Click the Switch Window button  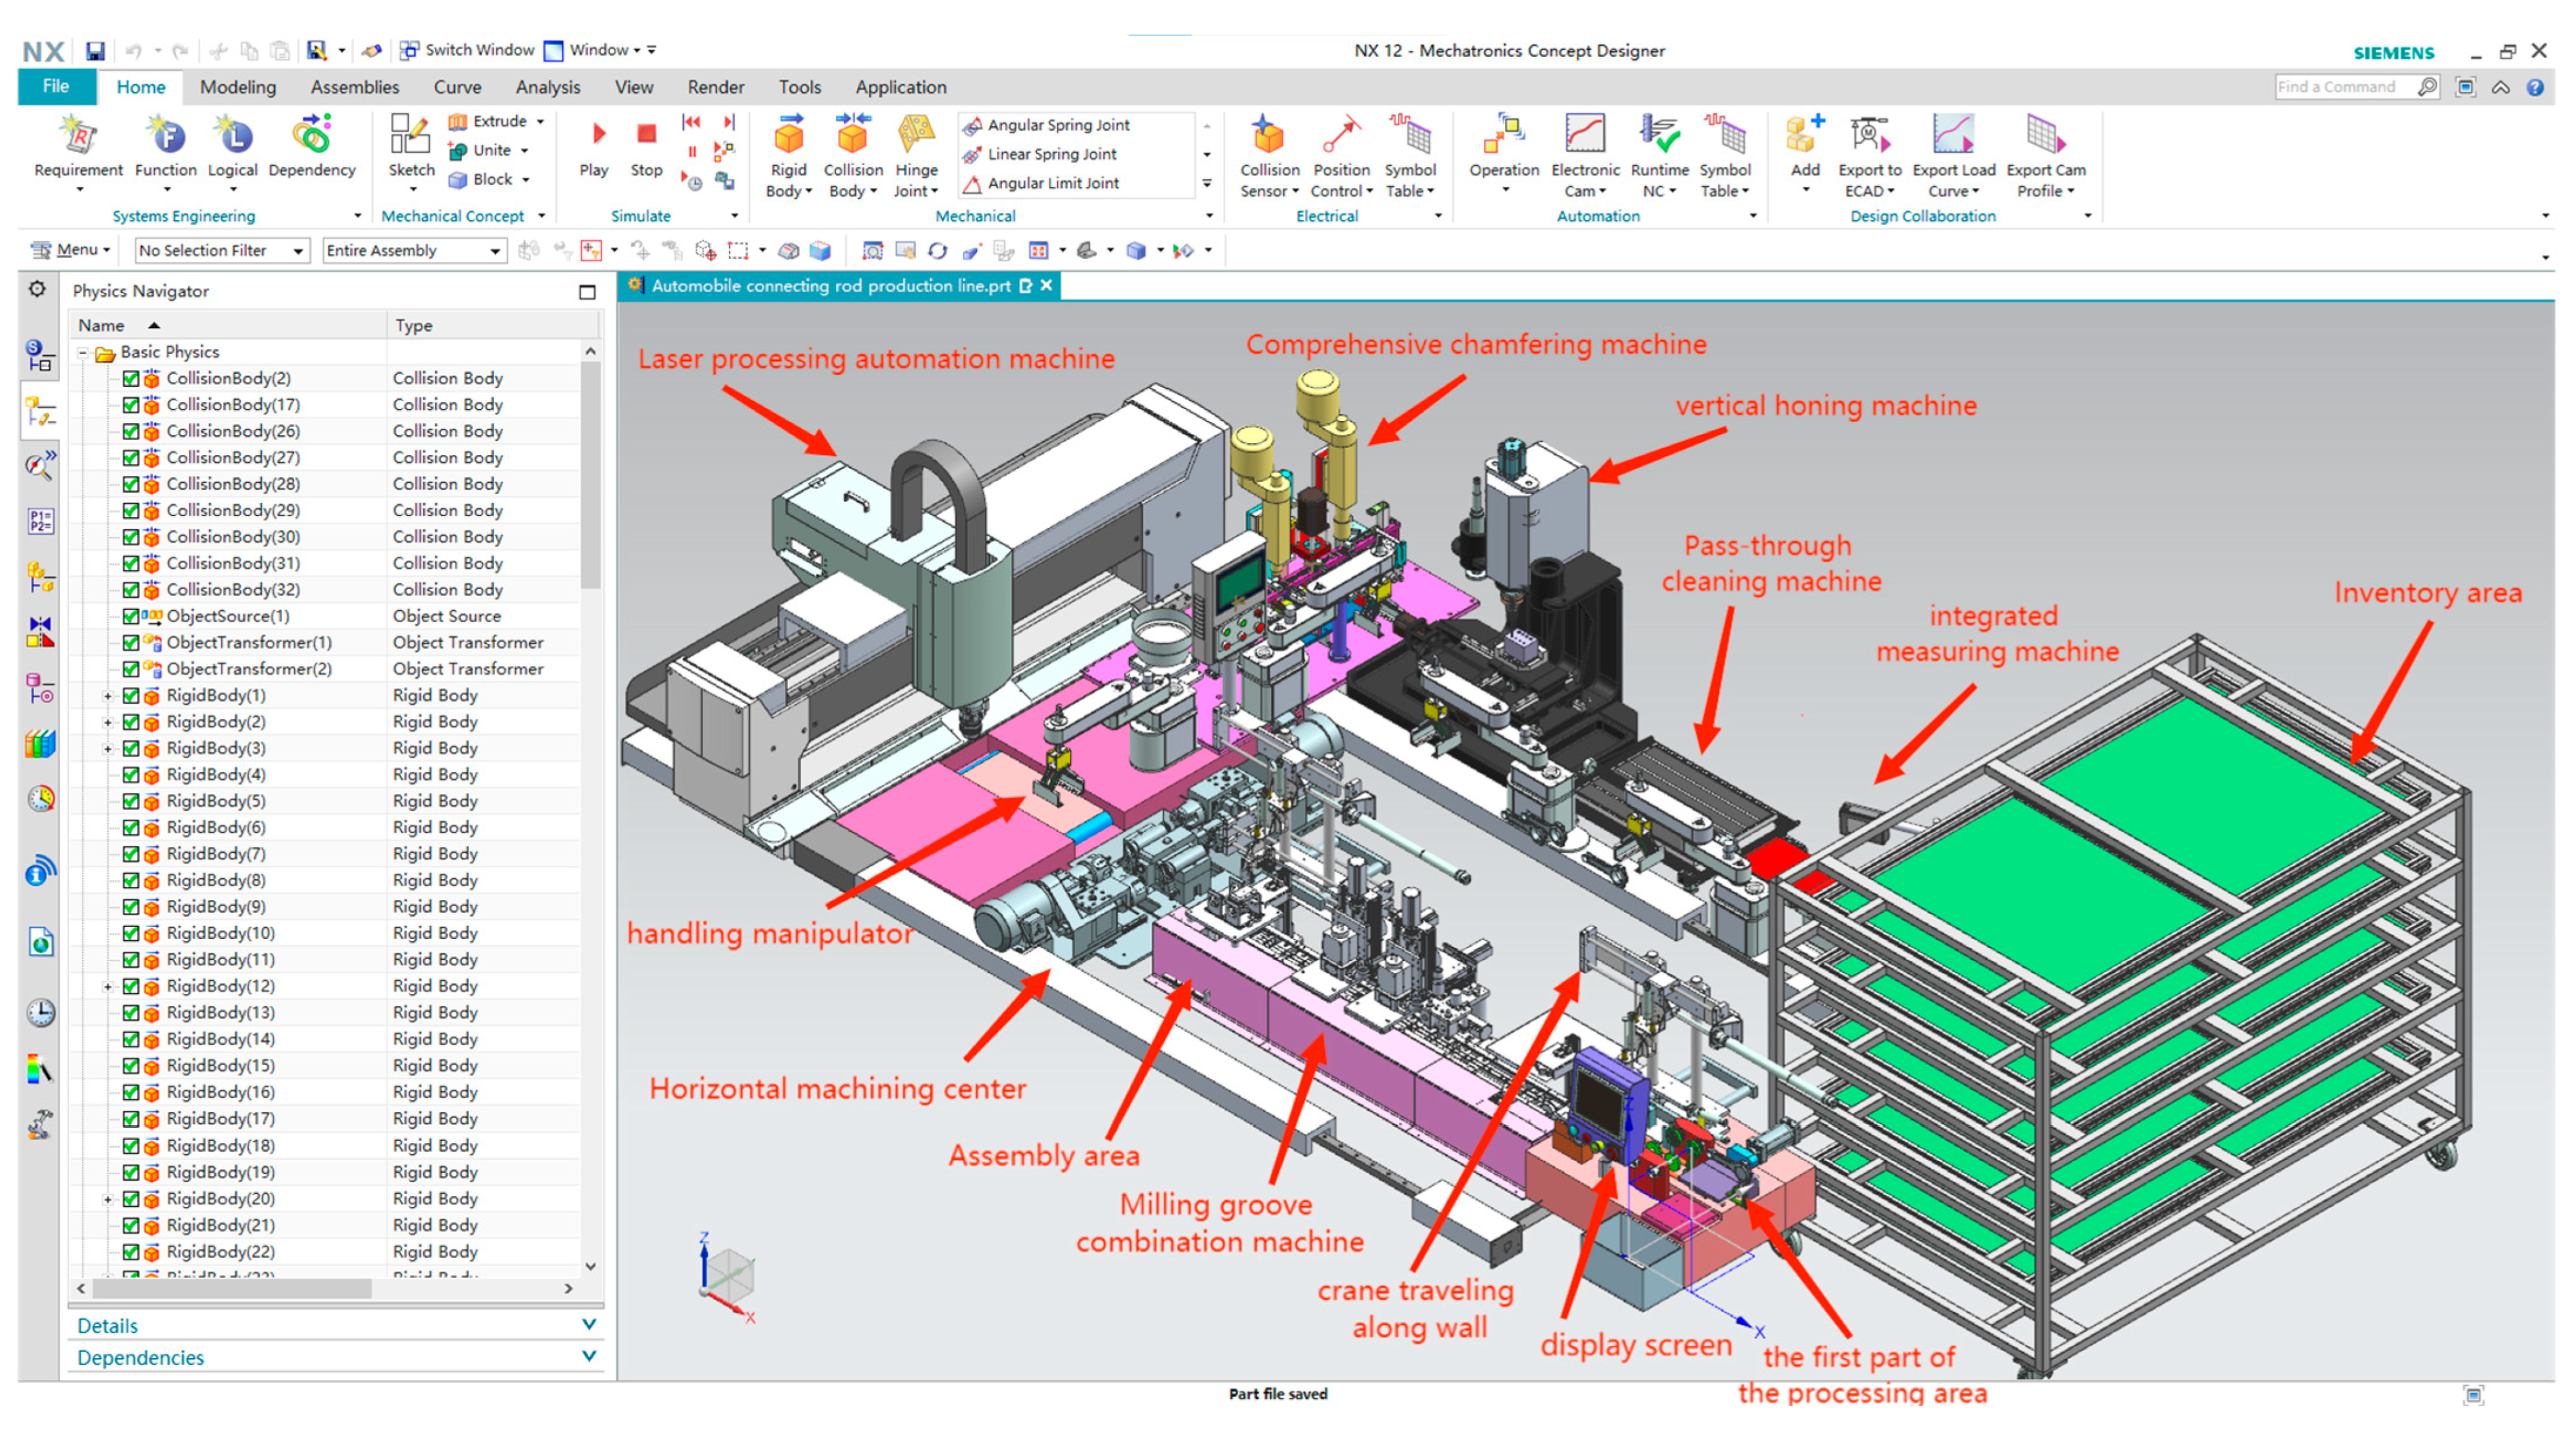467,50
